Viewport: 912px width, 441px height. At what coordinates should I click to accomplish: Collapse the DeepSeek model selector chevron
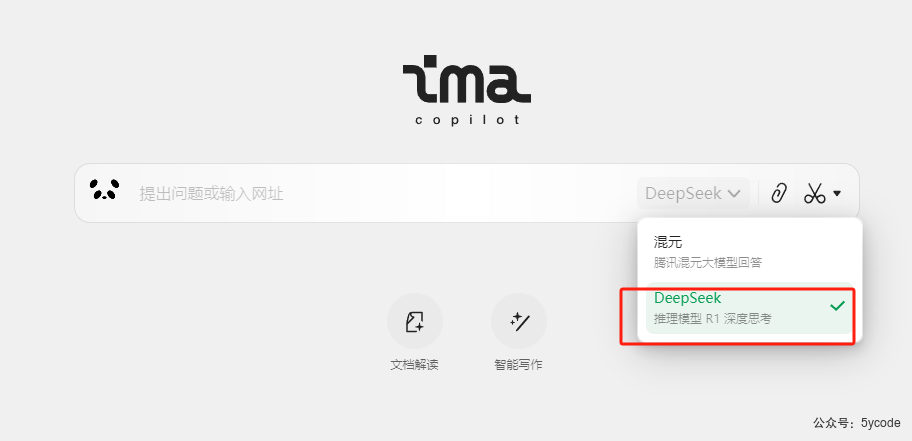735,193
